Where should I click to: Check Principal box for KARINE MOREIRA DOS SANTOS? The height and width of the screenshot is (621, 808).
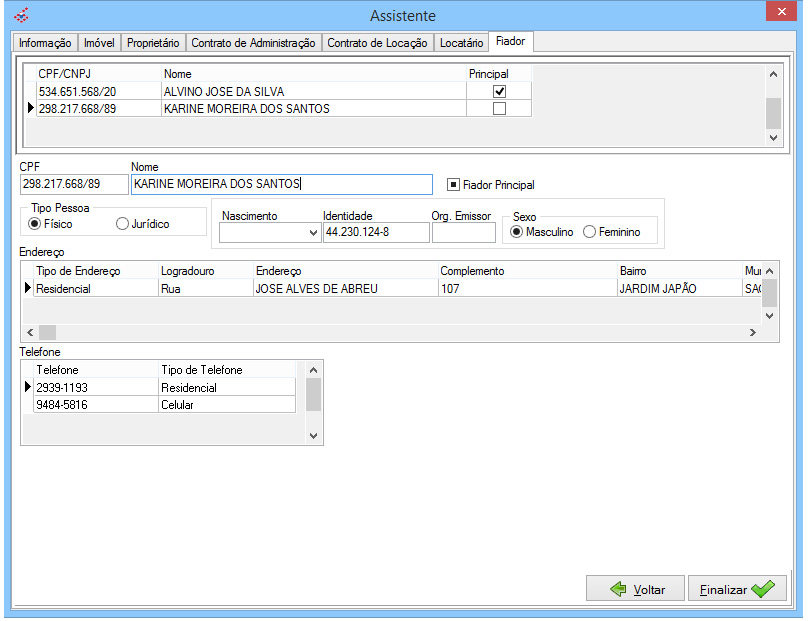click(x=499, y=109)
